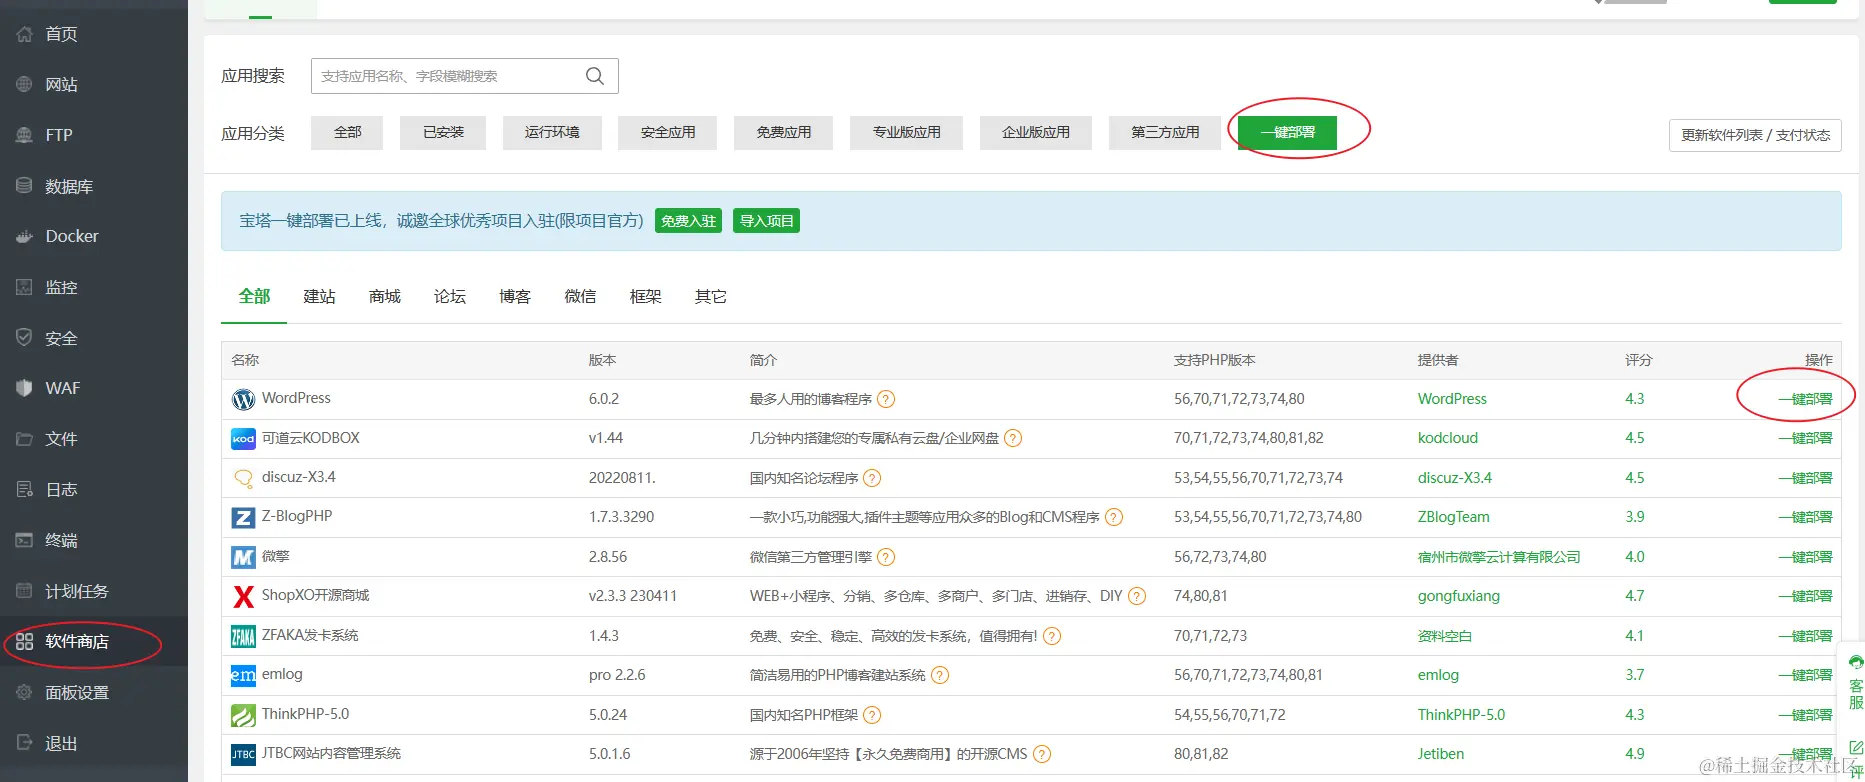Click the 导入项目 green button

point(767,221)
